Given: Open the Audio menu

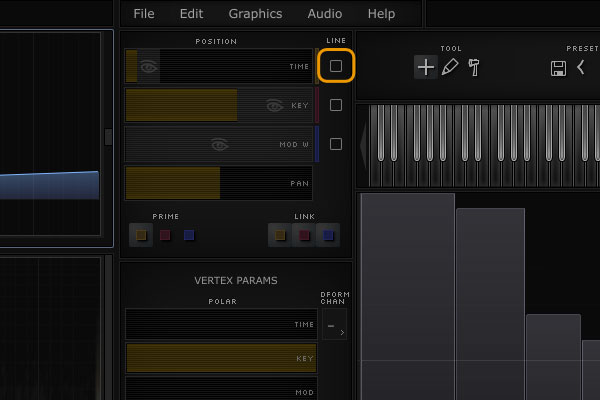Looking at the screenshot, I should 324,14.
